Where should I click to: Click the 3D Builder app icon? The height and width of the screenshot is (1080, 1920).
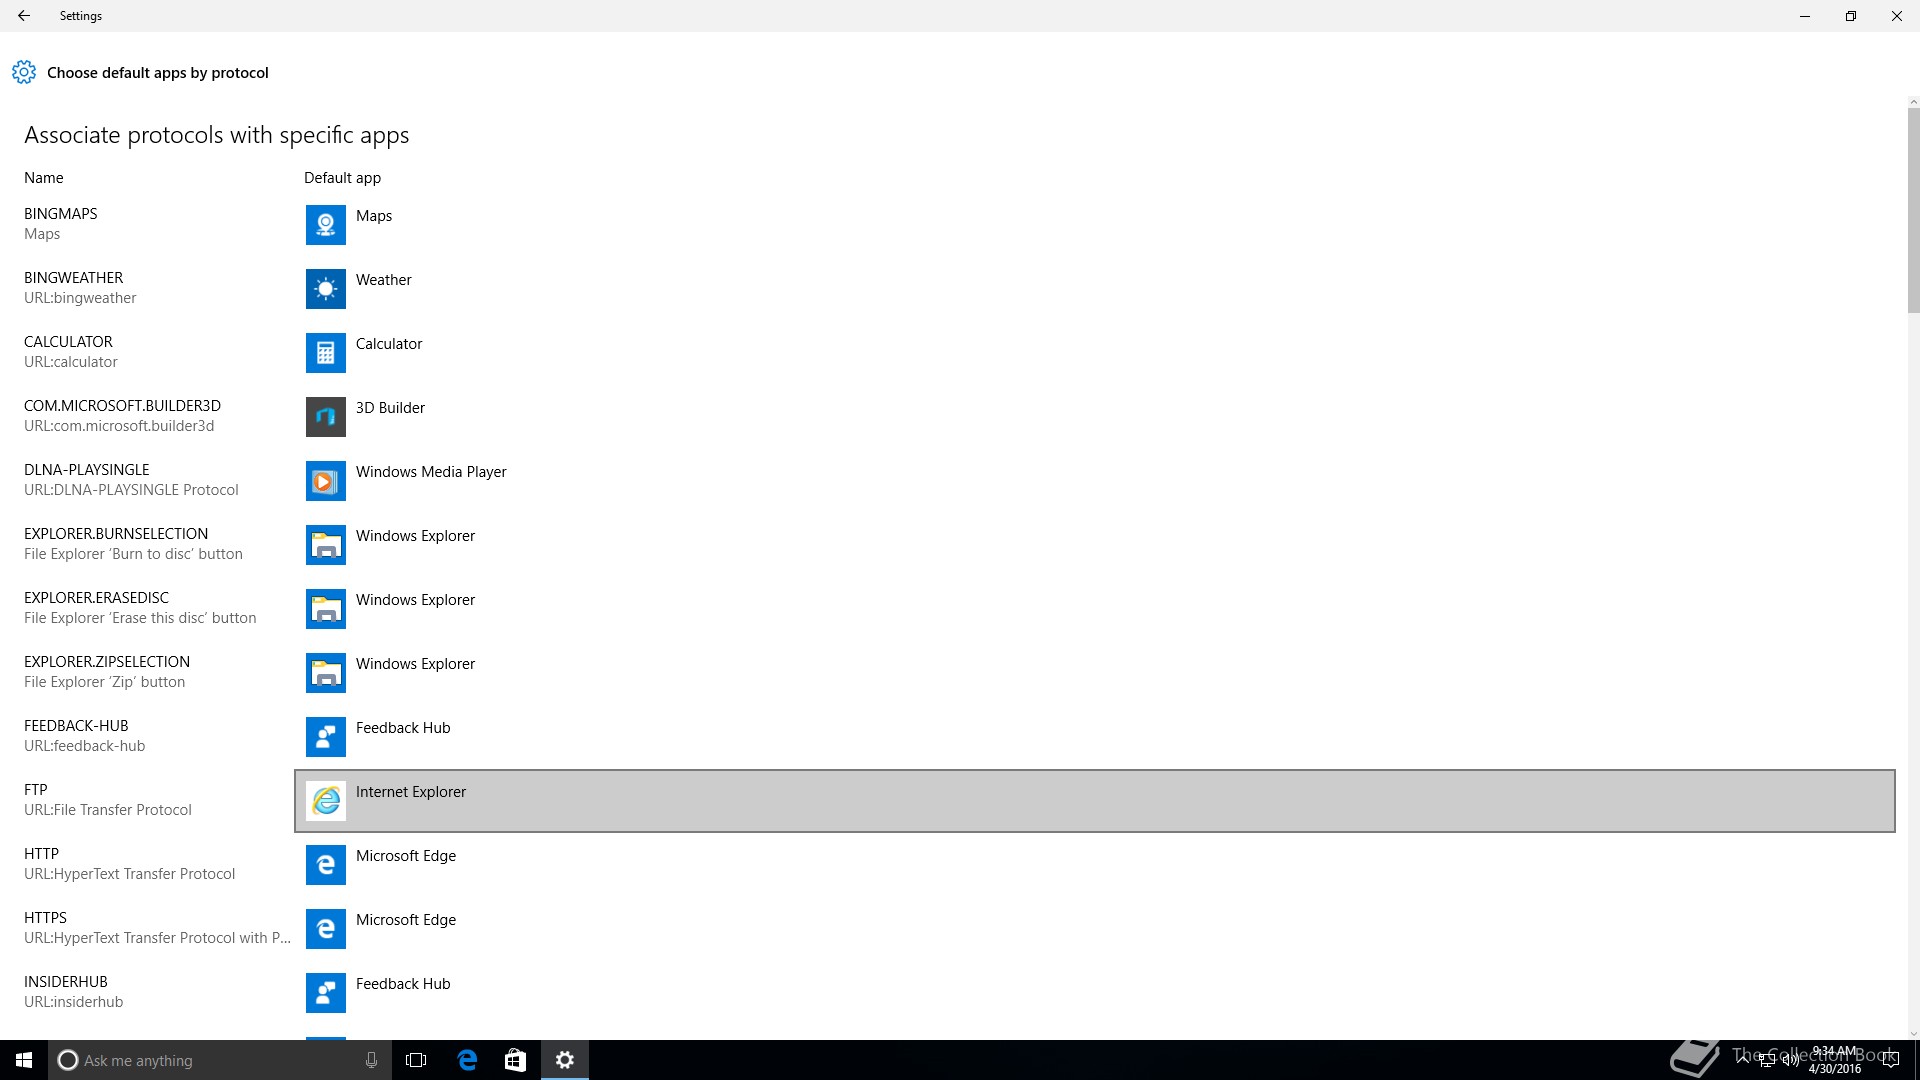click(x=325, y=417)
